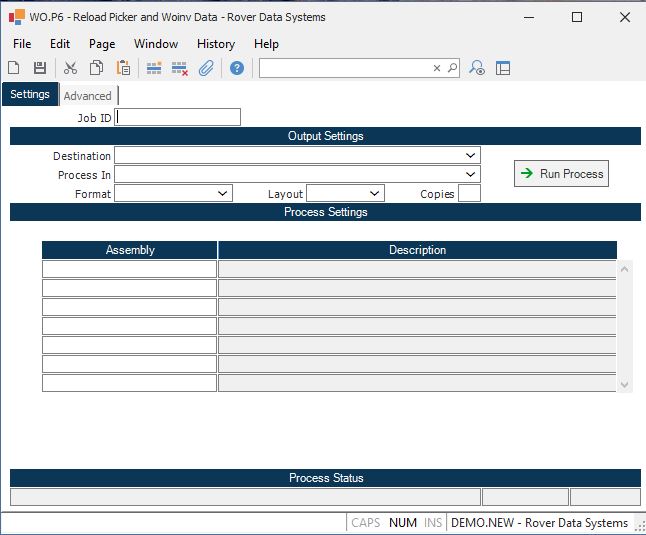Click the magnifier icon in search box

point(452,68)
